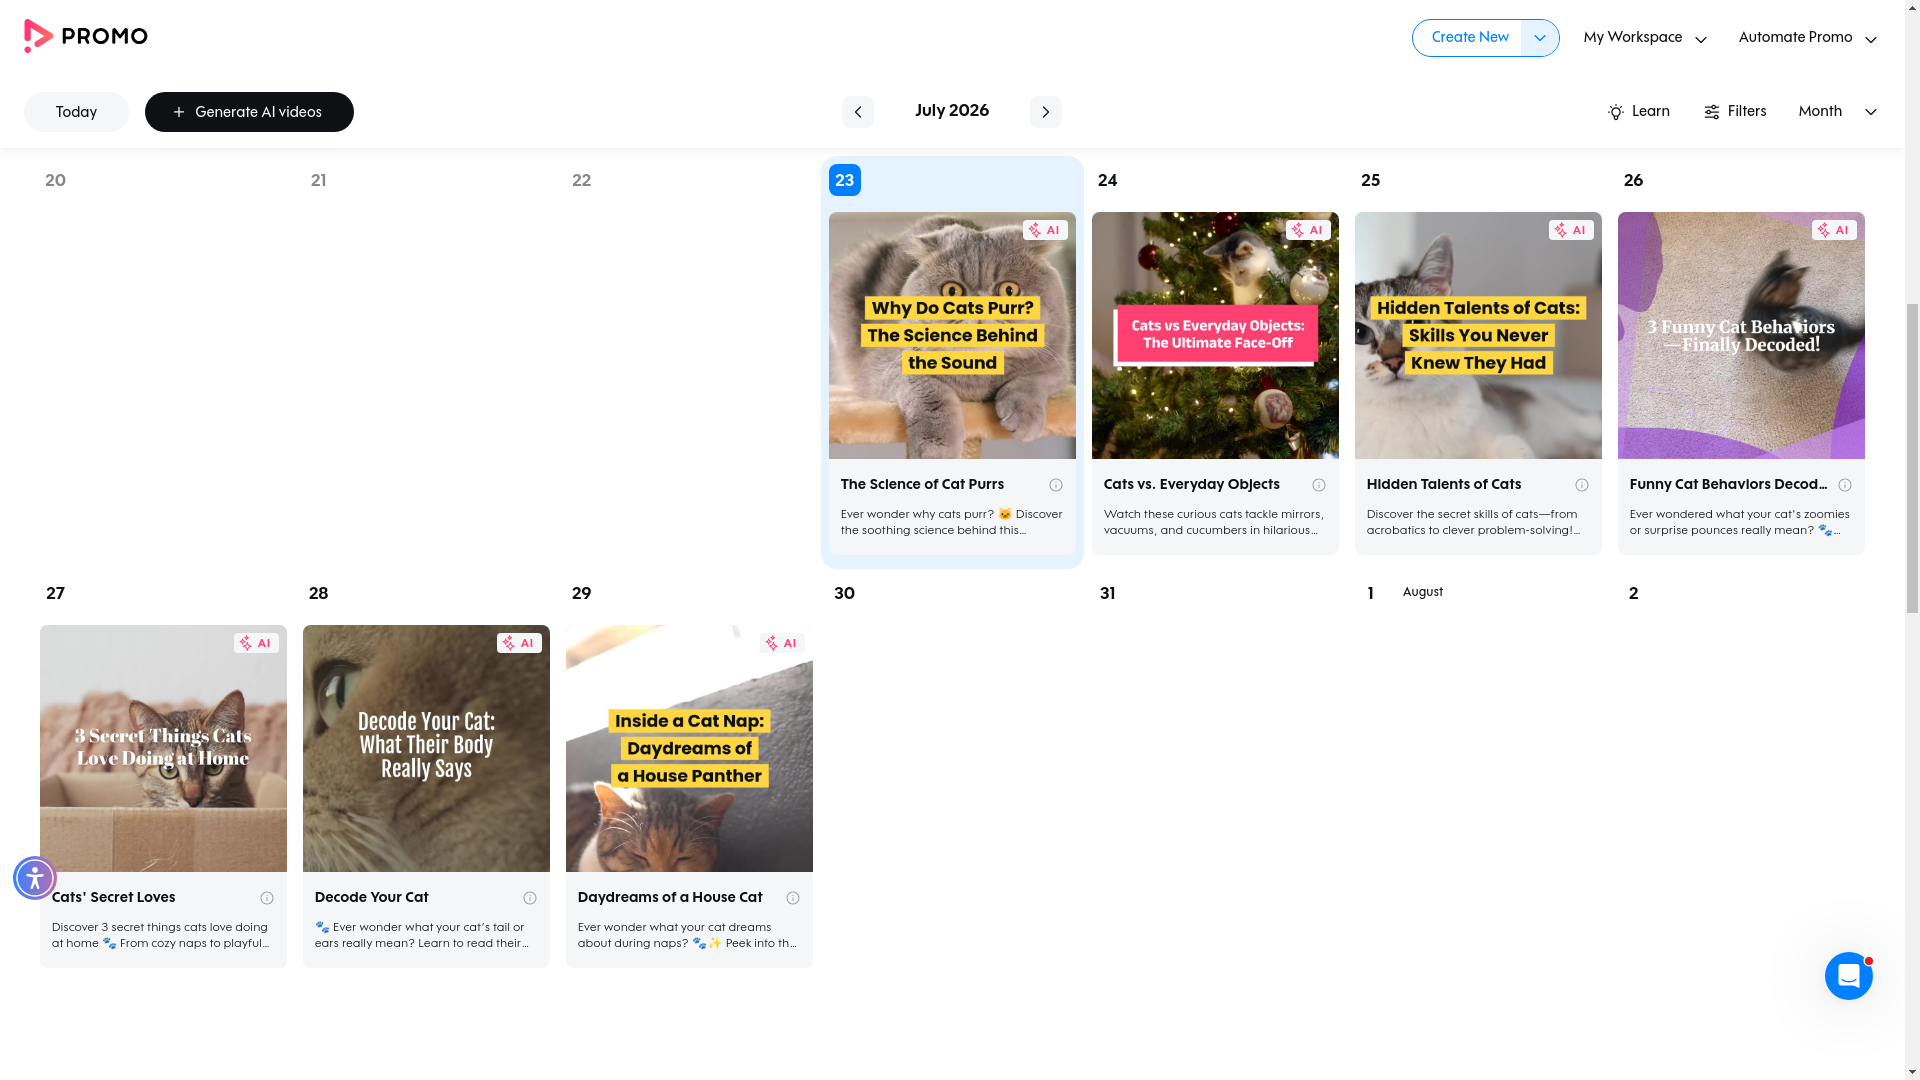The image size is (1920, 1080).
Task: Show info for Cats vs. Everyday Objects
Action: click(x=1318, y=485)
